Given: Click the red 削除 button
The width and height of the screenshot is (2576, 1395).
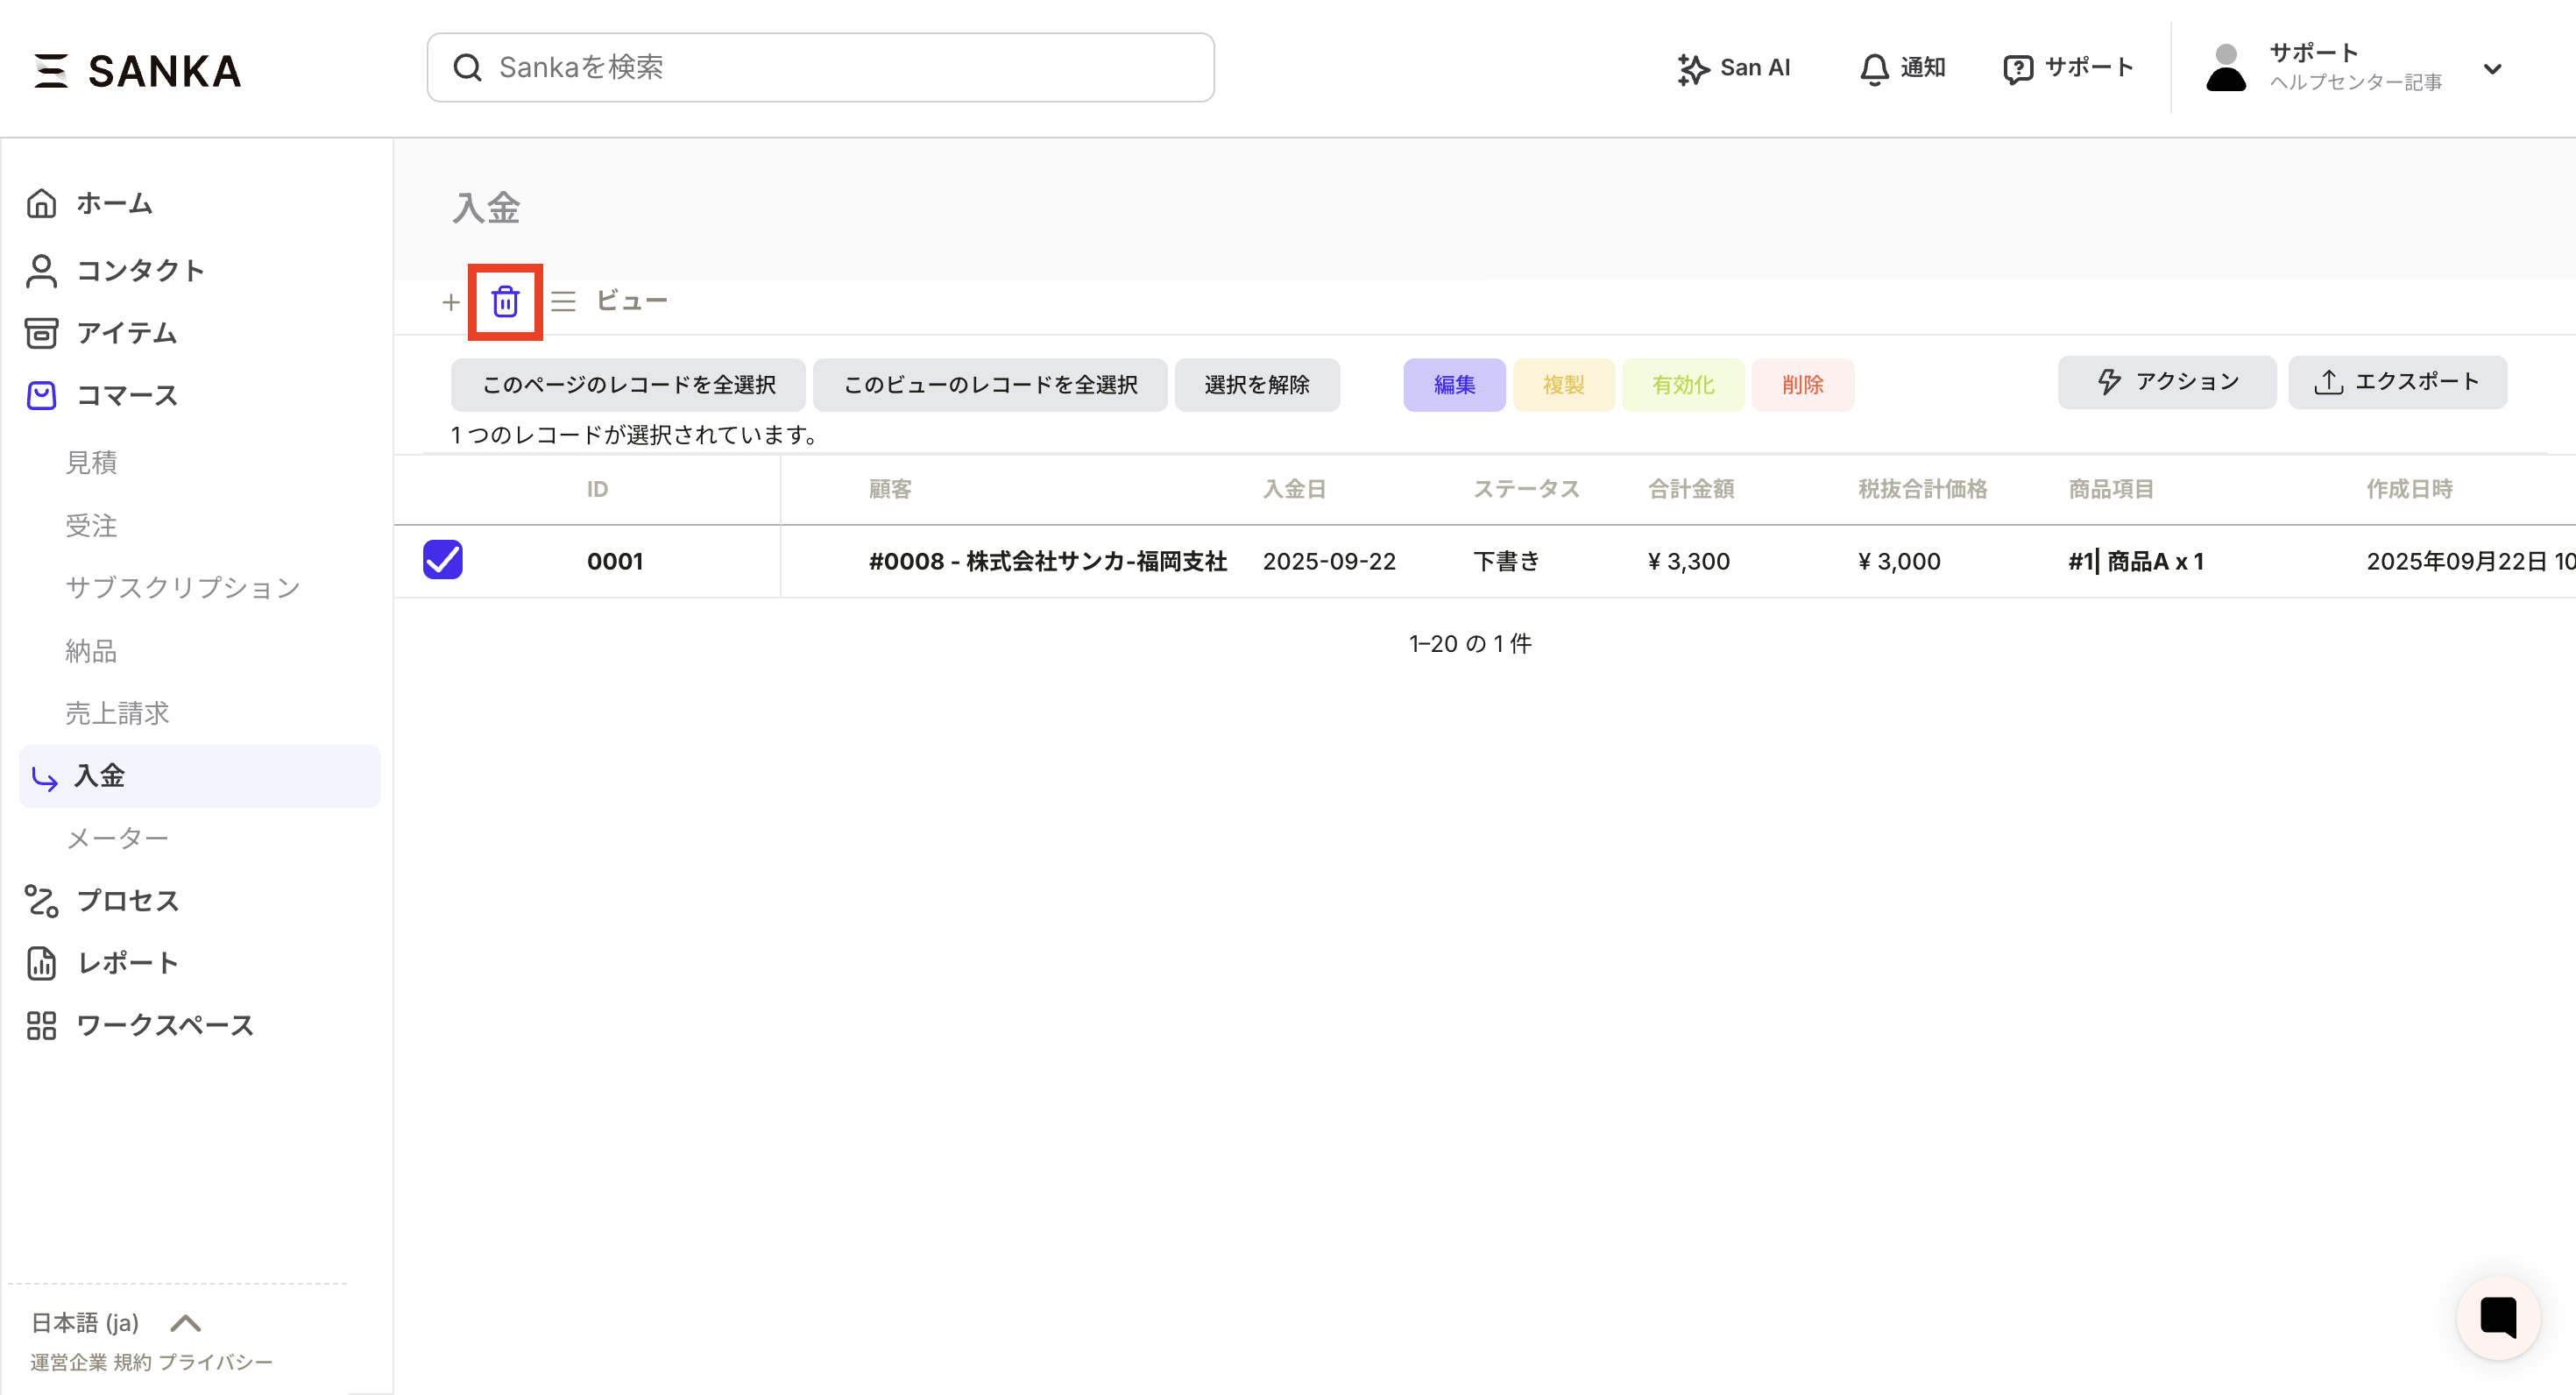Looking at the screenshot, I should click(1802, 385).
